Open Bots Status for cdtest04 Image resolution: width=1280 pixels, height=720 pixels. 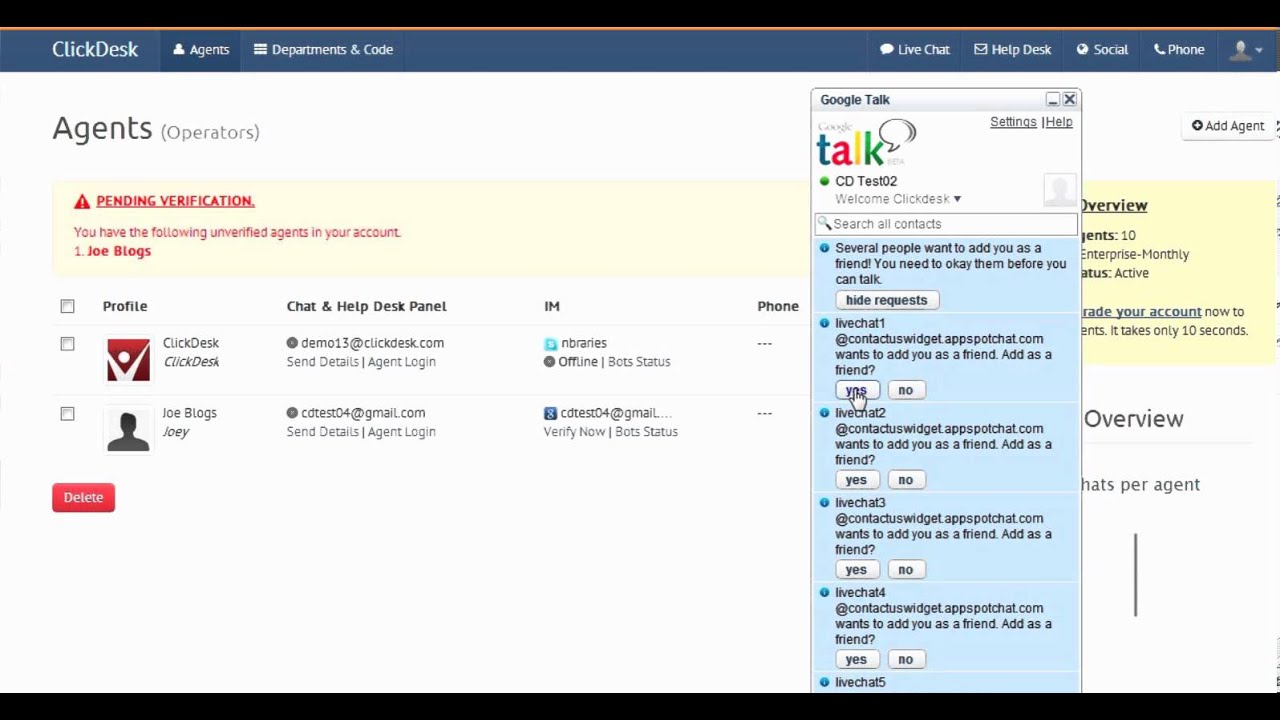point(646,432)
